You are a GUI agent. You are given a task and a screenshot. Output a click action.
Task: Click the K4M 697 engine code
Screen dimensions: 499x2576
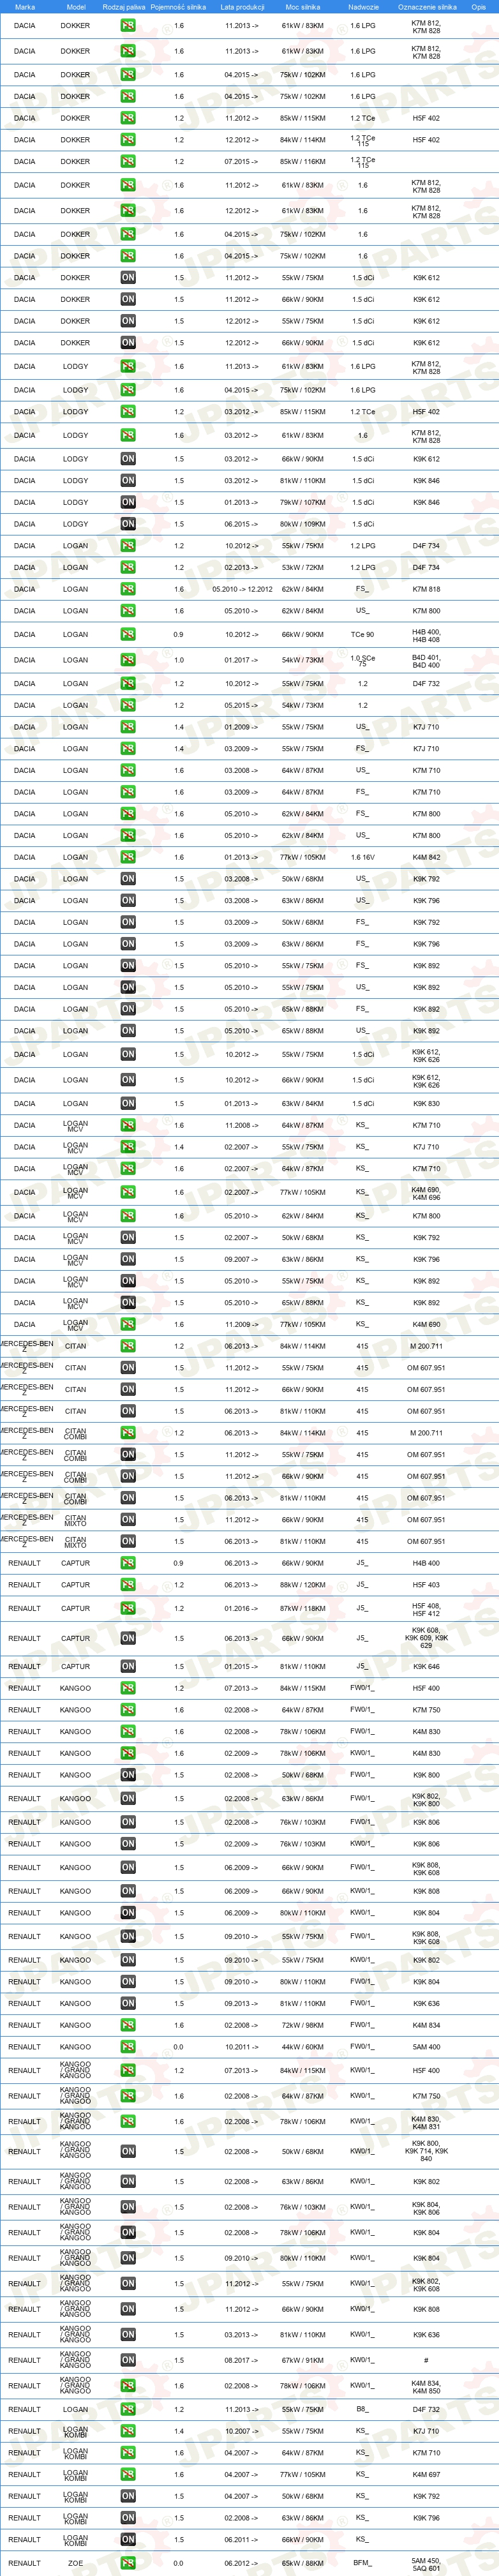coord(426,2475)
